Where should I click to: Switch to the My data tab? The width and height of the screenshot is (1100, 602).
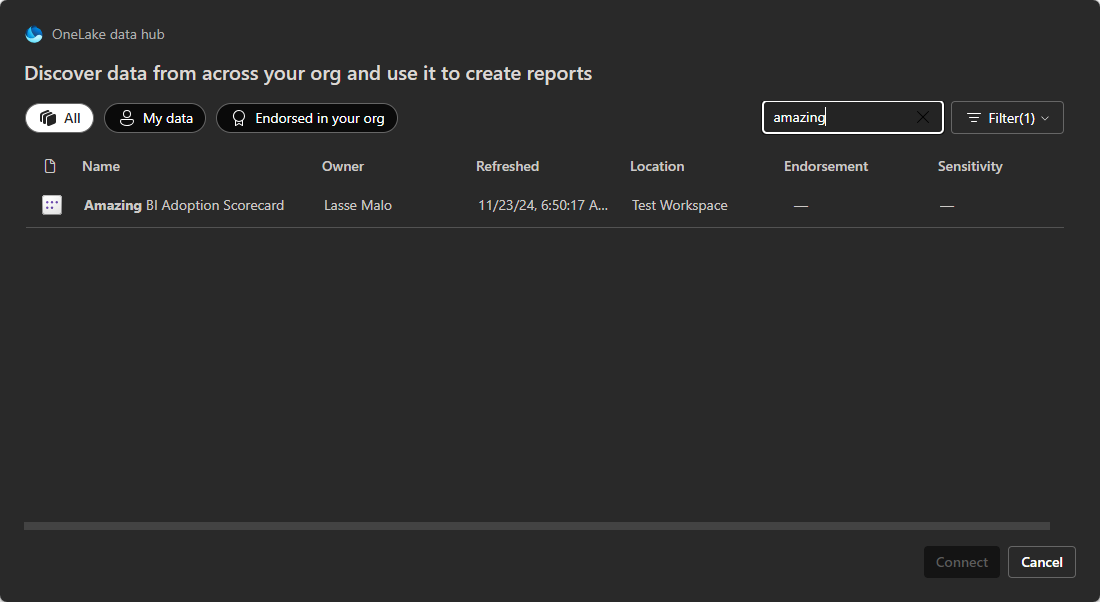[155, 118]
